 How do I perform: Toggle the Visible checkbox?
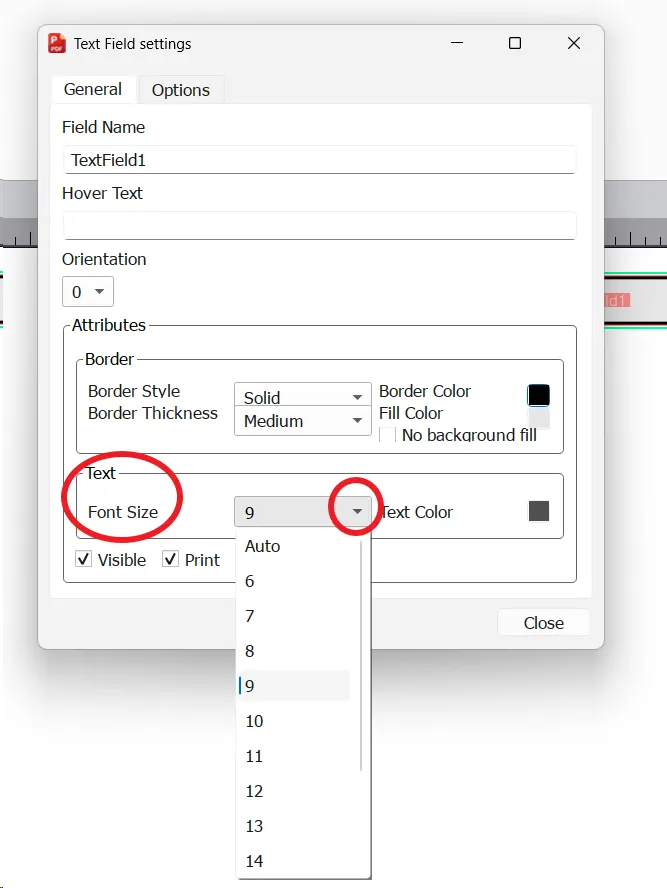[x=84, y=560]
